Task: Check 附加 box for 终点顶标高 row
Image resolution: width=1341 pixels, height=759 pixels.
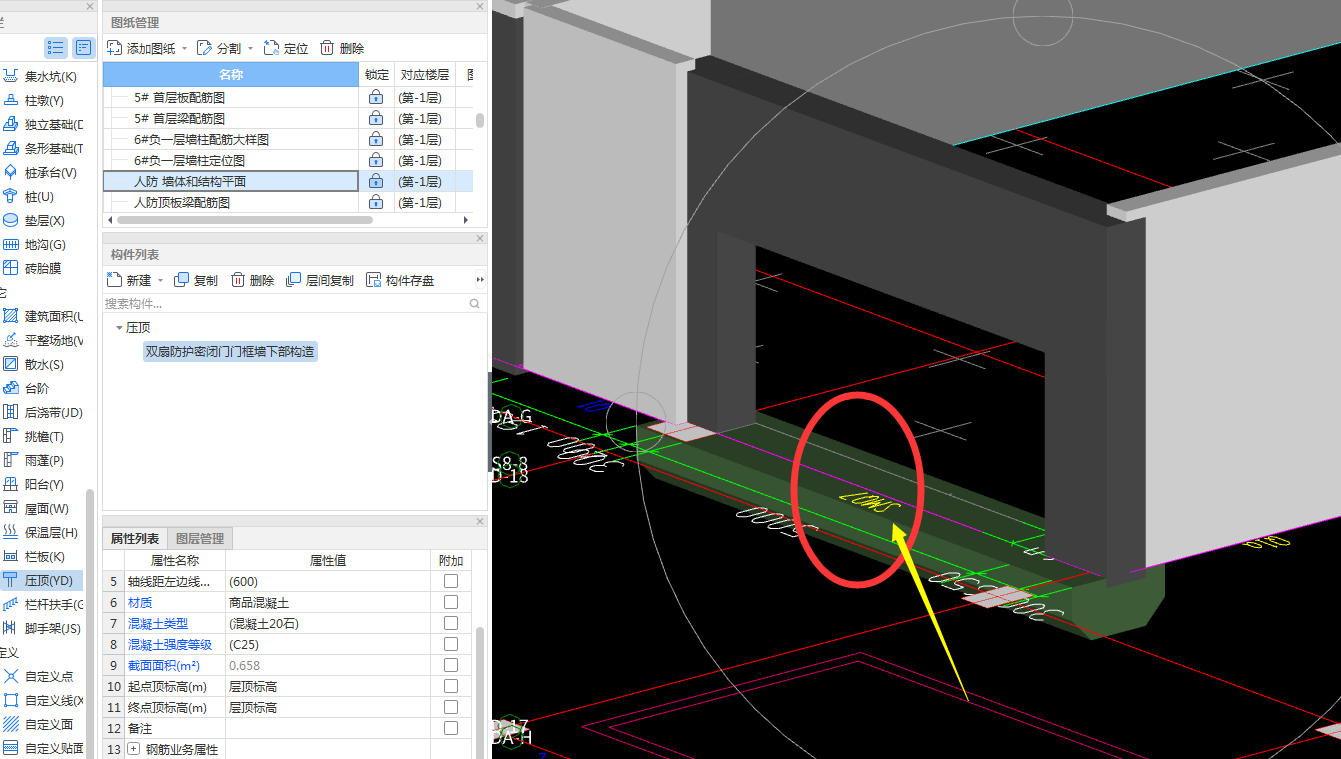Action: tap(451, 707)
